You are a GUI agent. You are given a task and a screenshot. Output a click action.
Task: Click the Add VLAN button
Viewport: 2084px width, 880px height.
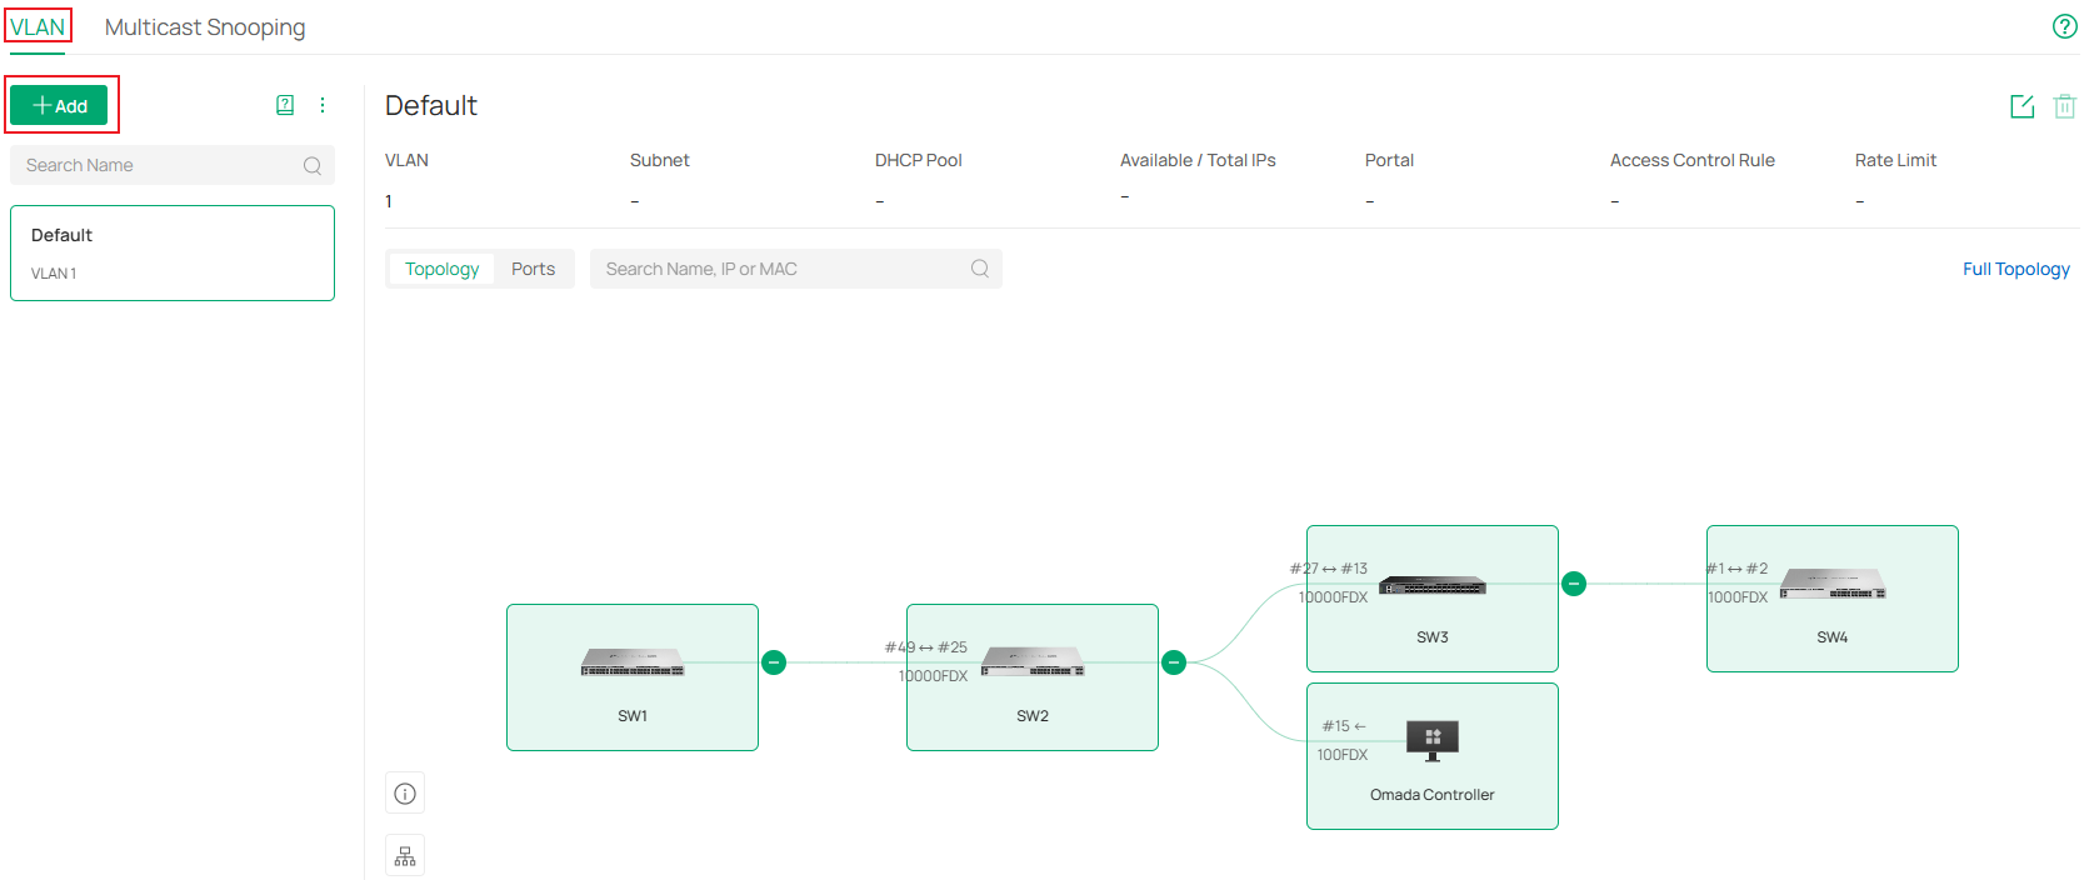(x=59, y=105)
